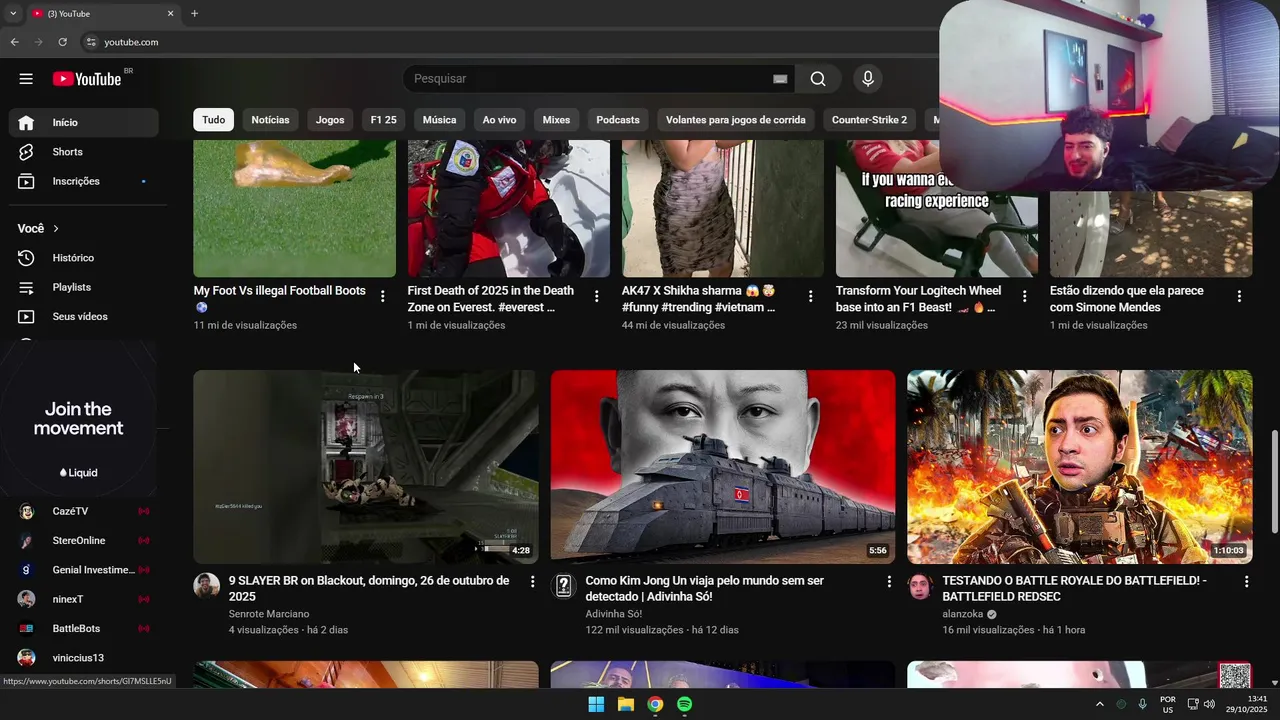Click alanzoka channel avatar

[x=921, y=586]
